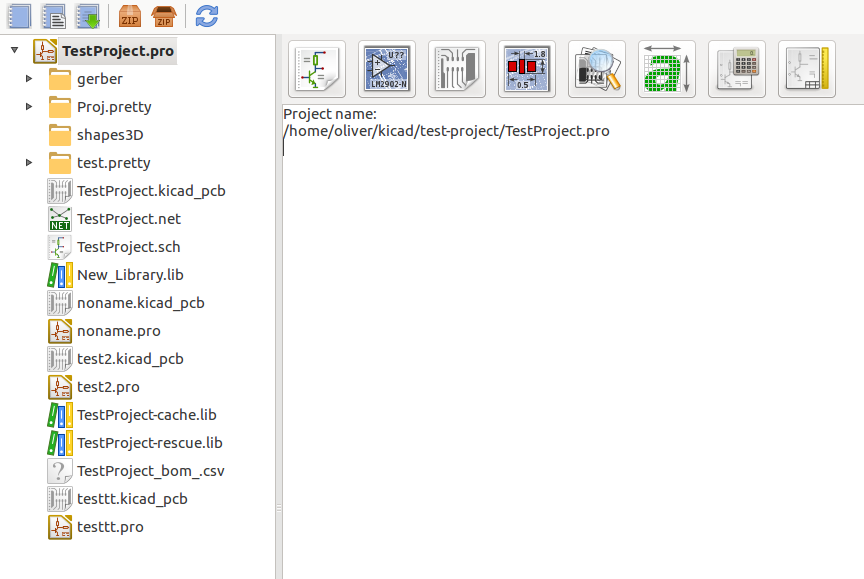Screen dimensions: 864x579
Task: Click the schematic icon beside TestProject.sch
Action: click(60, 247)
